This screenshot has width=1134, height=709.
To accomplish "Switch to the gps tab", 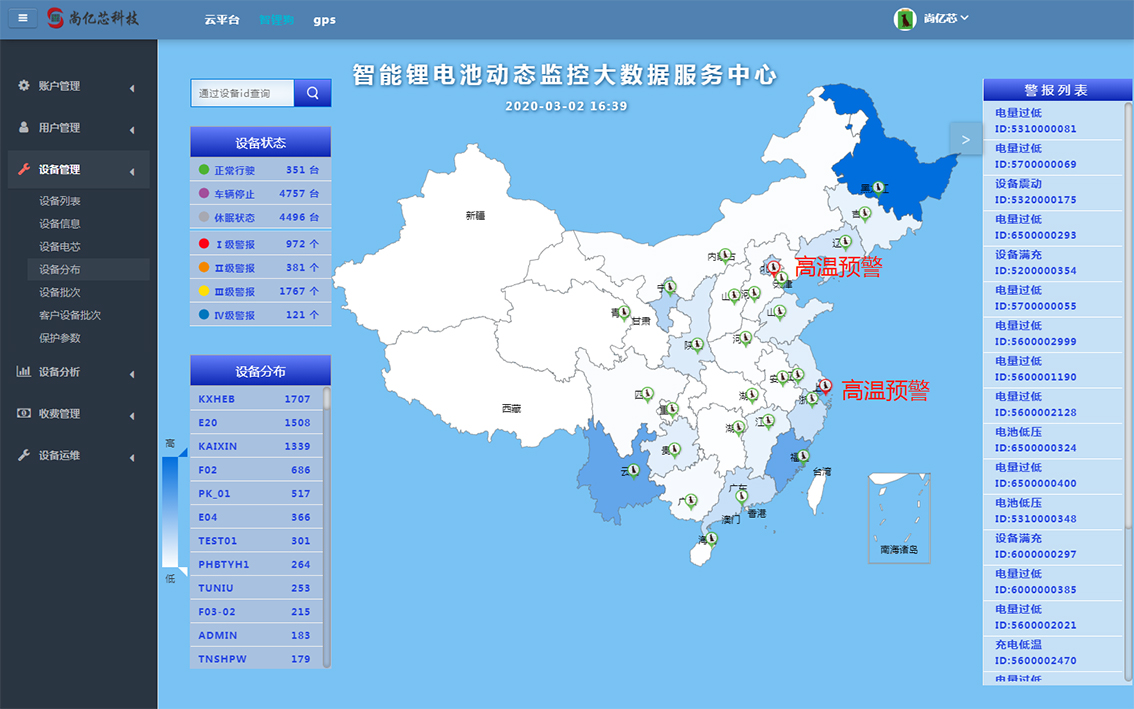I will tap(324, 20).
